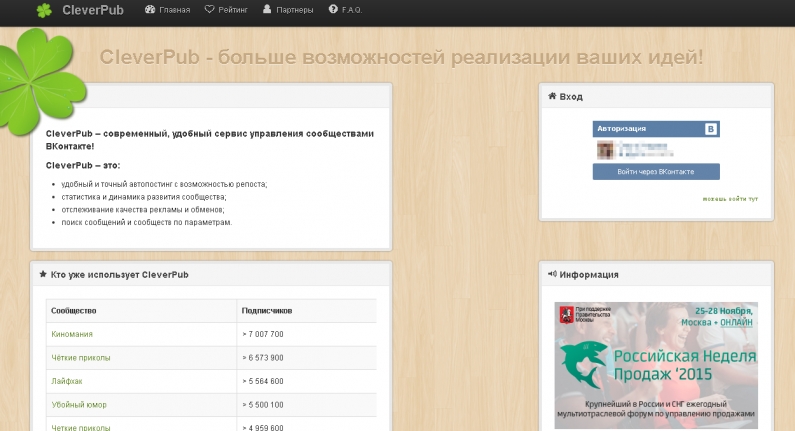Click the Сообщество column header
This screenshot has height=431, width=795.
coord(74,310)
